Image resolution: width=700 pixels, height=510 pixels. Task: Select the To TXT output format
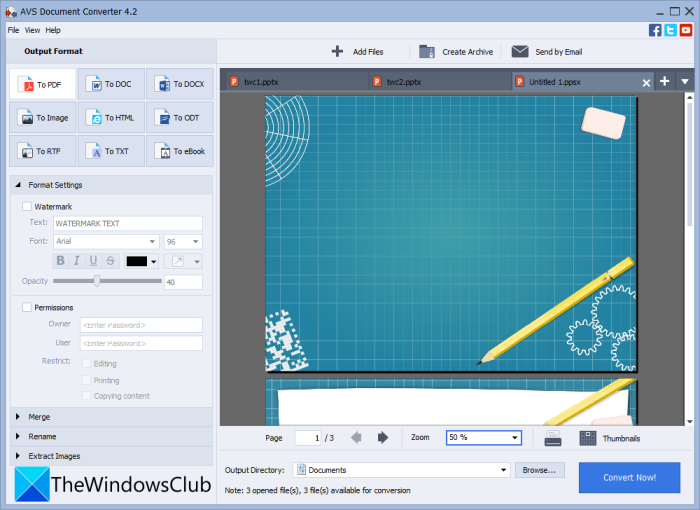point(111,151)
